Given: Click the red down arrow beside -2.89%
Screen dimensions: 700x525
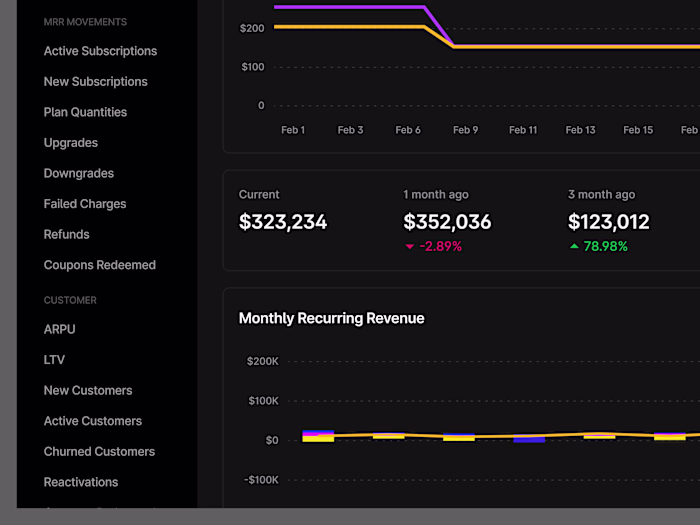Looking at the screenshot, I should click(x=409, y=246).
